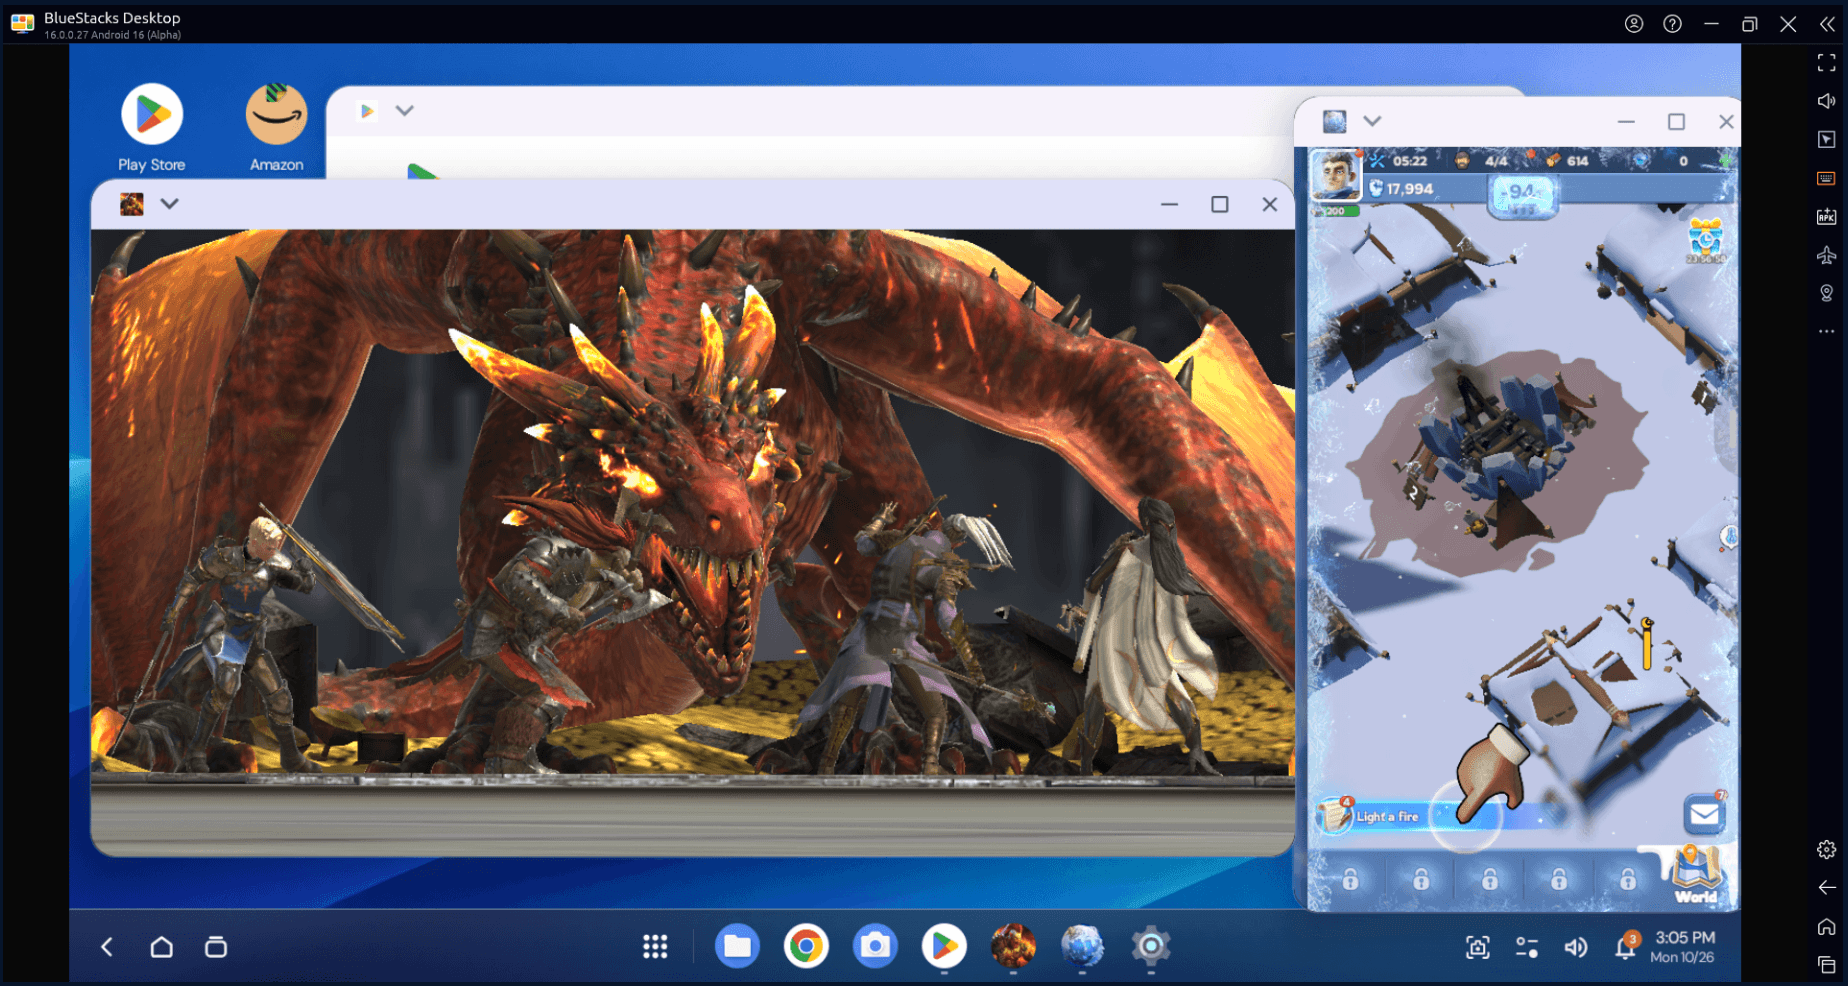This screenshot has width=1848, height=986.
Task: Open the timed gift box reward
Action: pyautogui.click(x=1705, y=241)
